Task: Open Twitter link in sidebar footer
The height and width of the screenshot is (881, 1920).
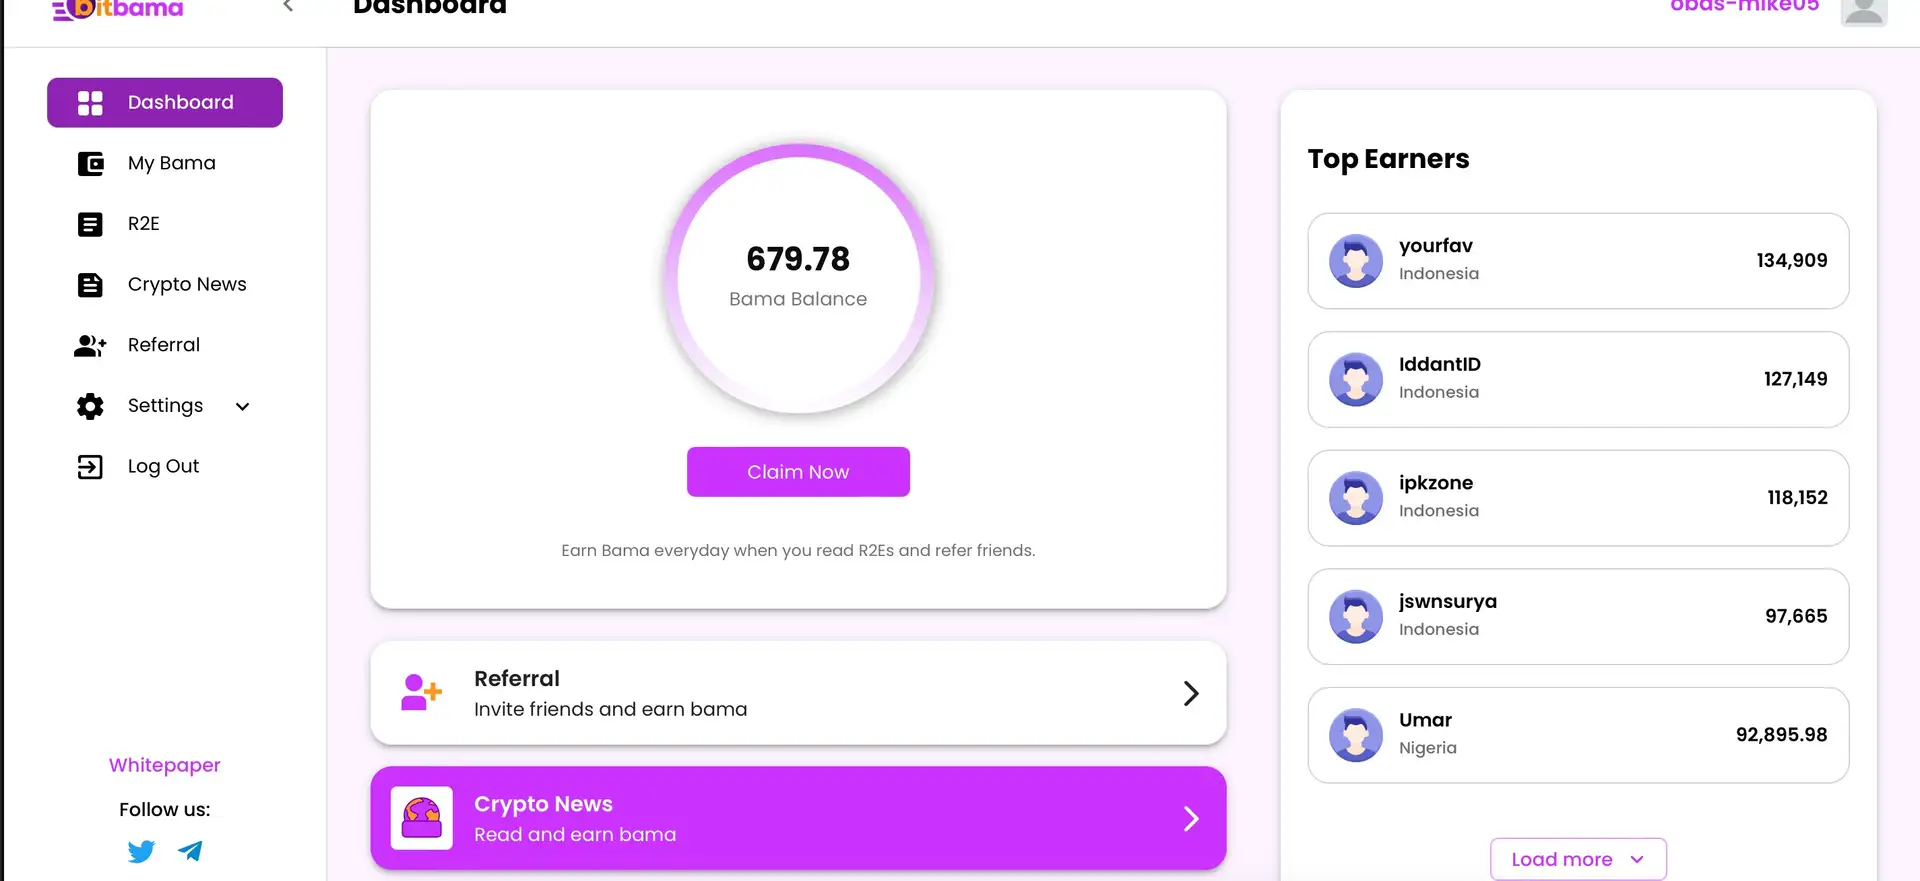Action: click(x=141, y=851)
